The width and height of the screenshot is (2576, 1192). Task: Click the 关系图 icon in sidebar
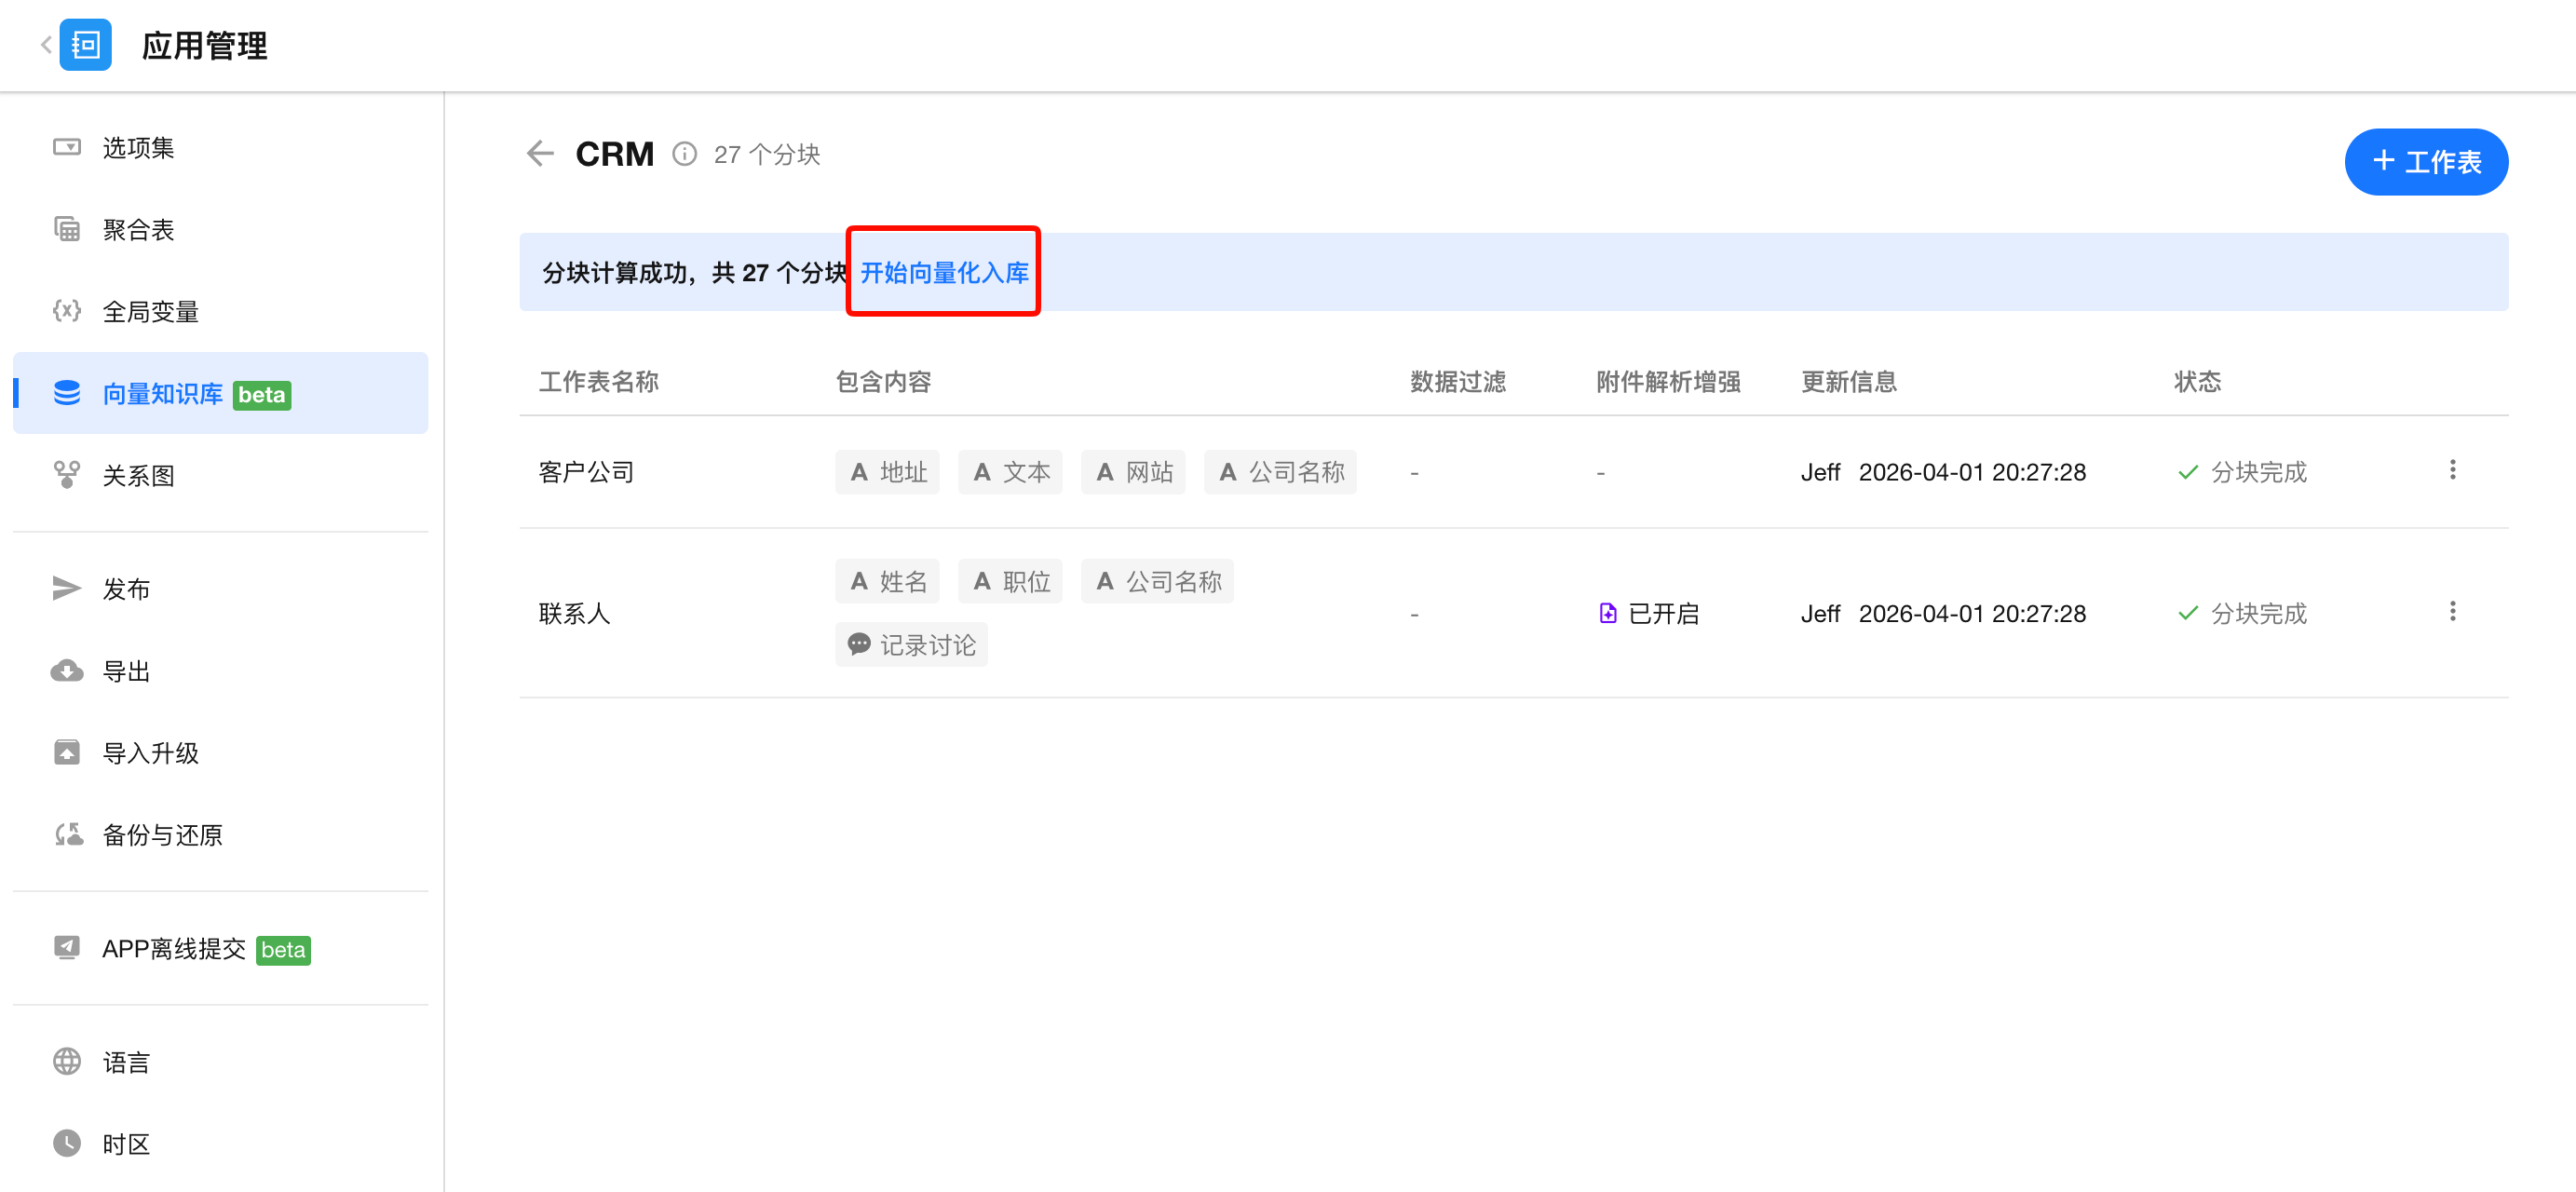[x=67, y=474]
